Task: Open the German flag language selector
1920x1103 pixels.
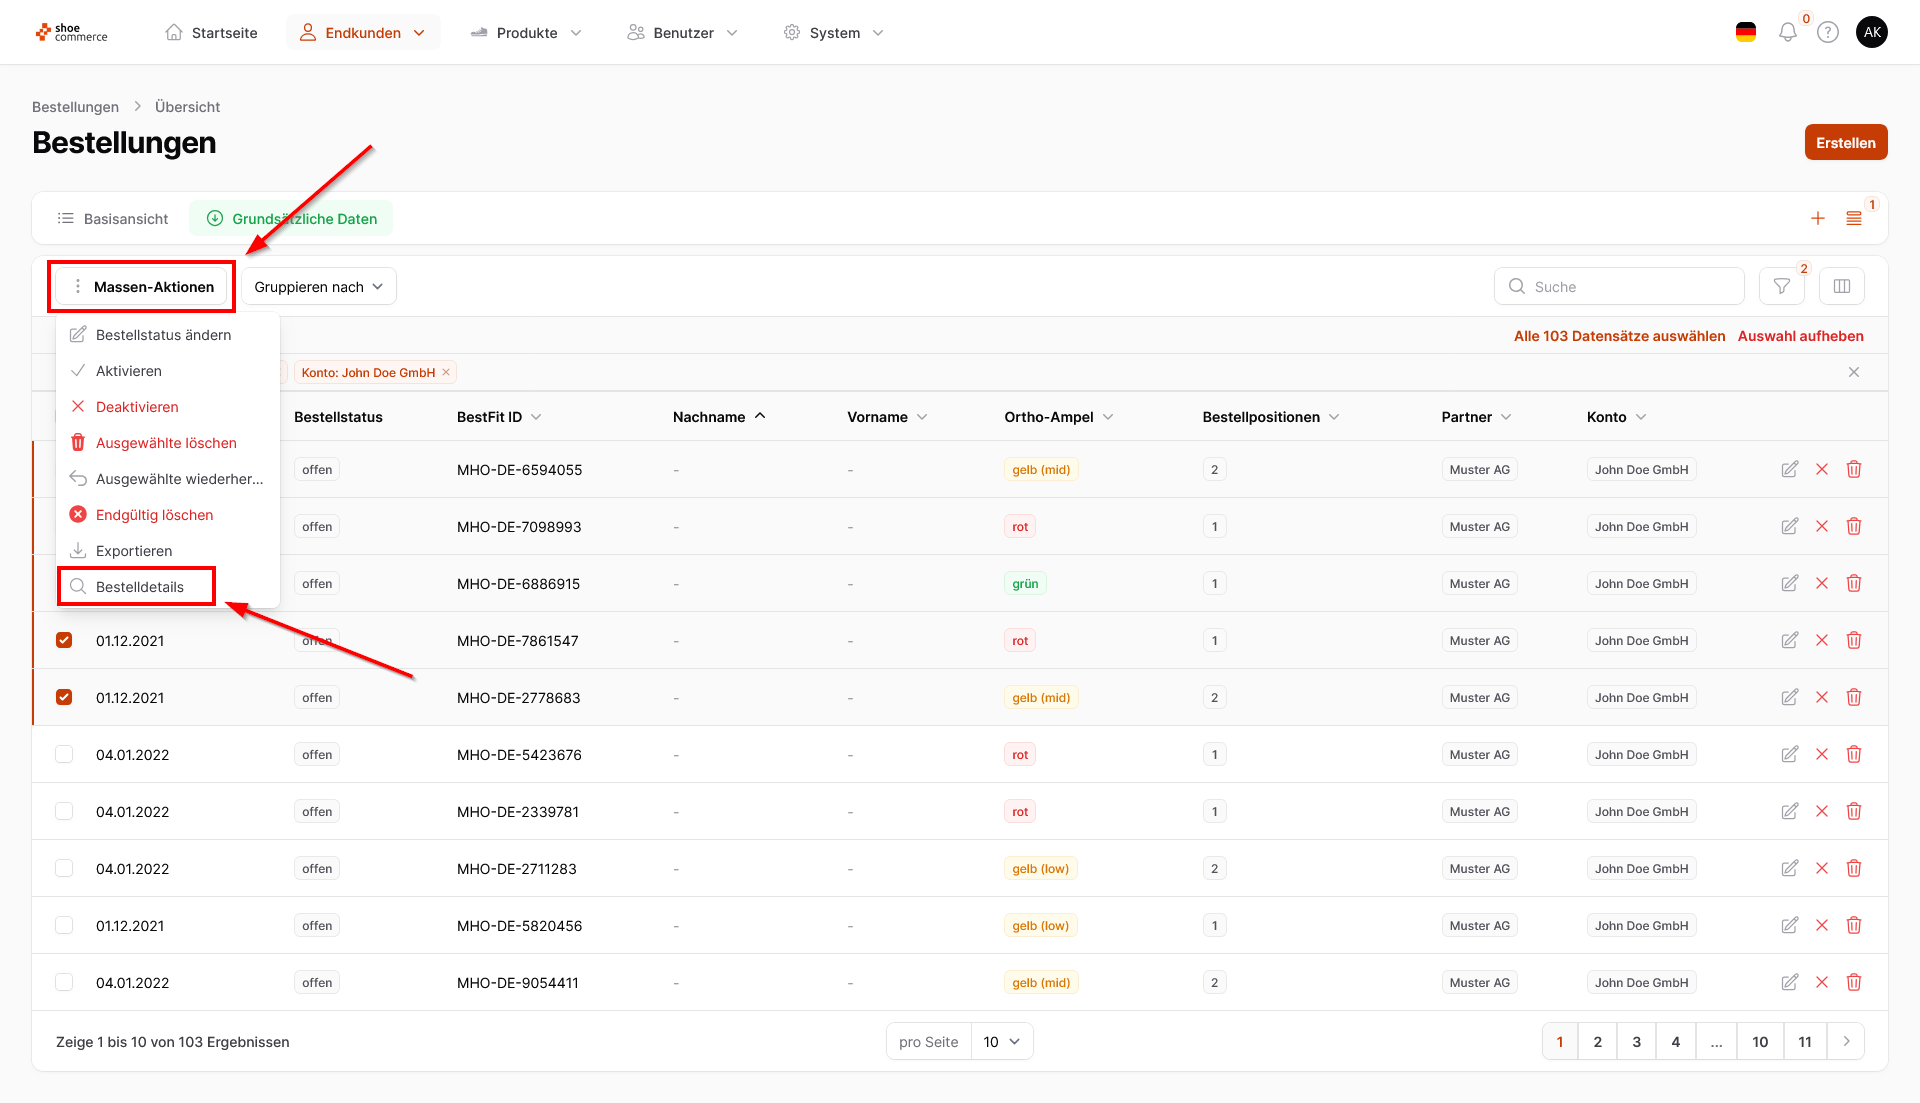Action: pos(1745,33)
